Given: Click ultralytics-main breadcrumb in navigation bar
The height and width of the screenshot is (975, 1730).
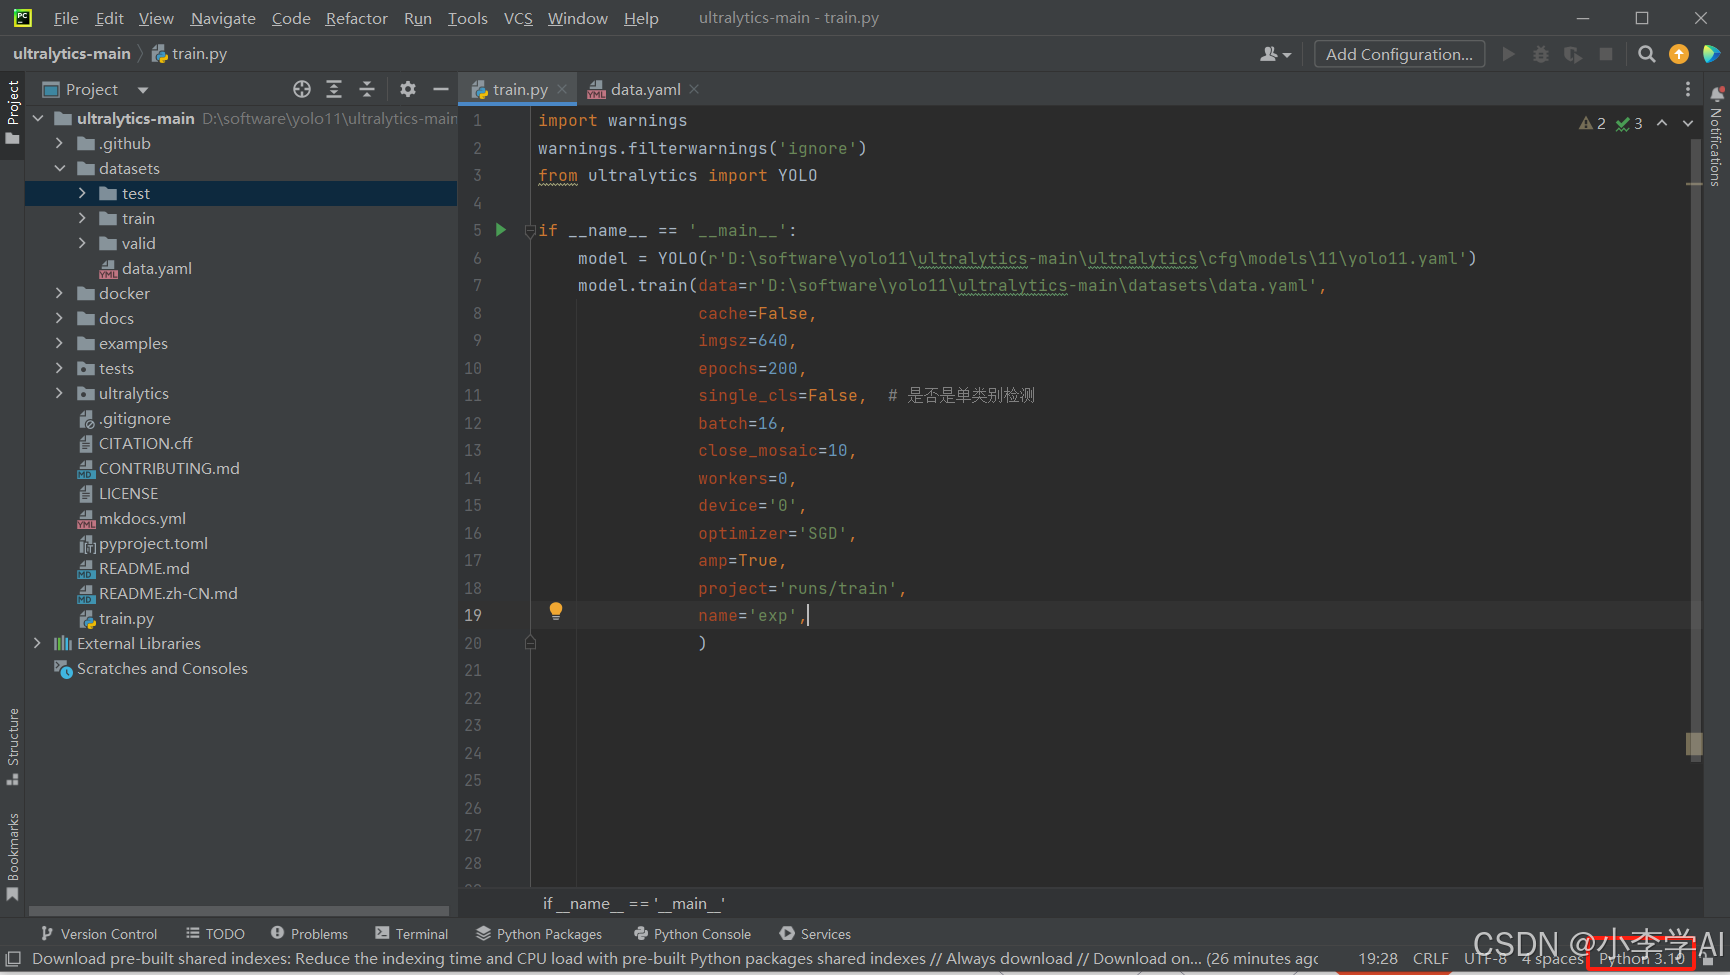Looking at the screenshot, I should (72, 53).
